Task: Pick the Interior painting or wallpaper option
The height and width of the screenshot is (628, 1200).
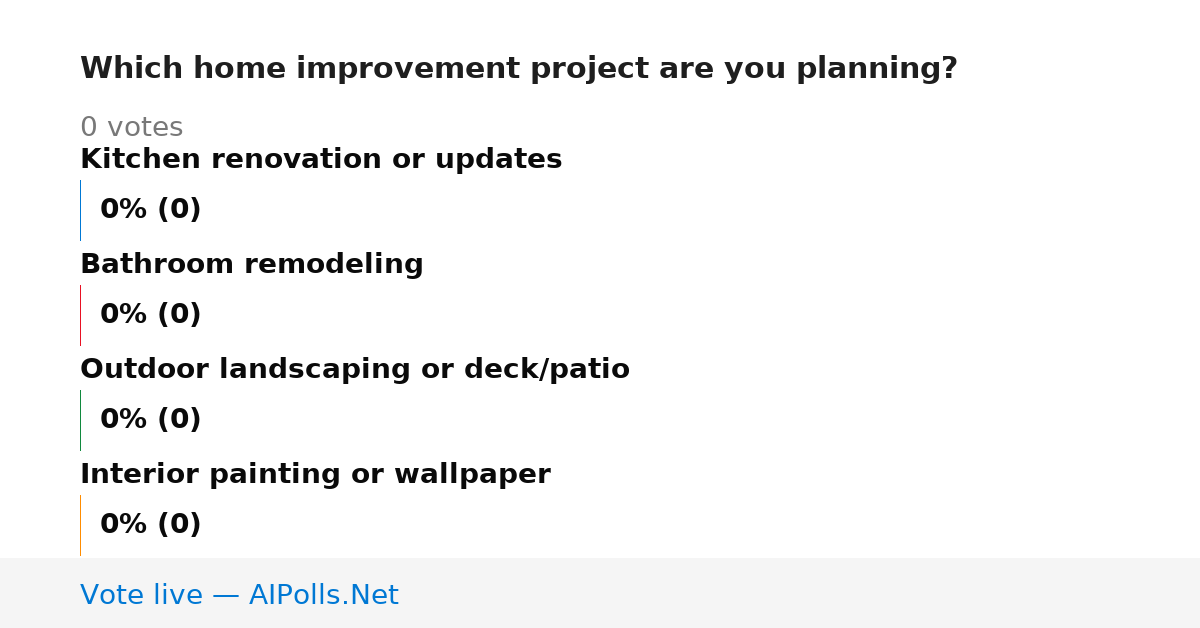Action: click(x=315, y=474)
